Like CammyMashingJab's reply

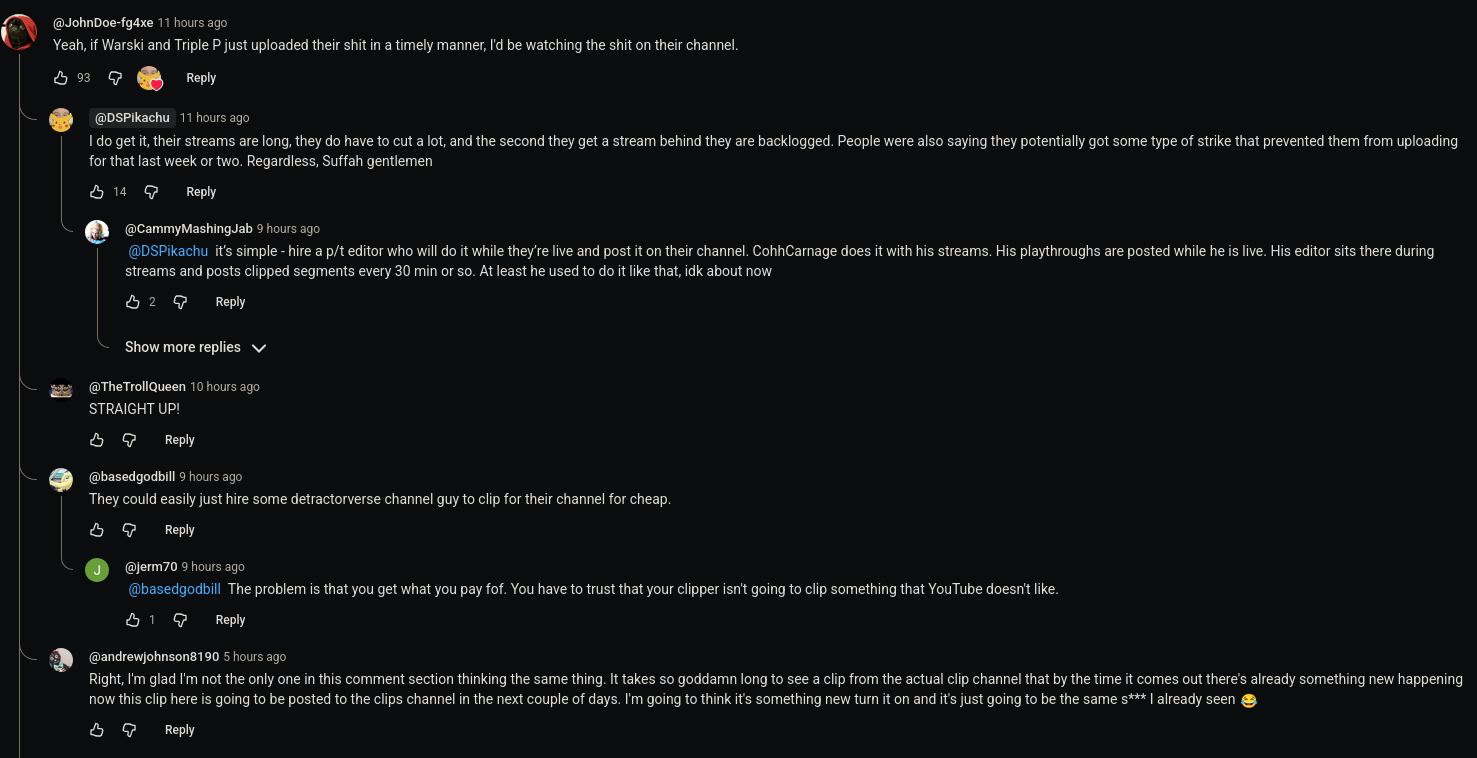[133, 302]
